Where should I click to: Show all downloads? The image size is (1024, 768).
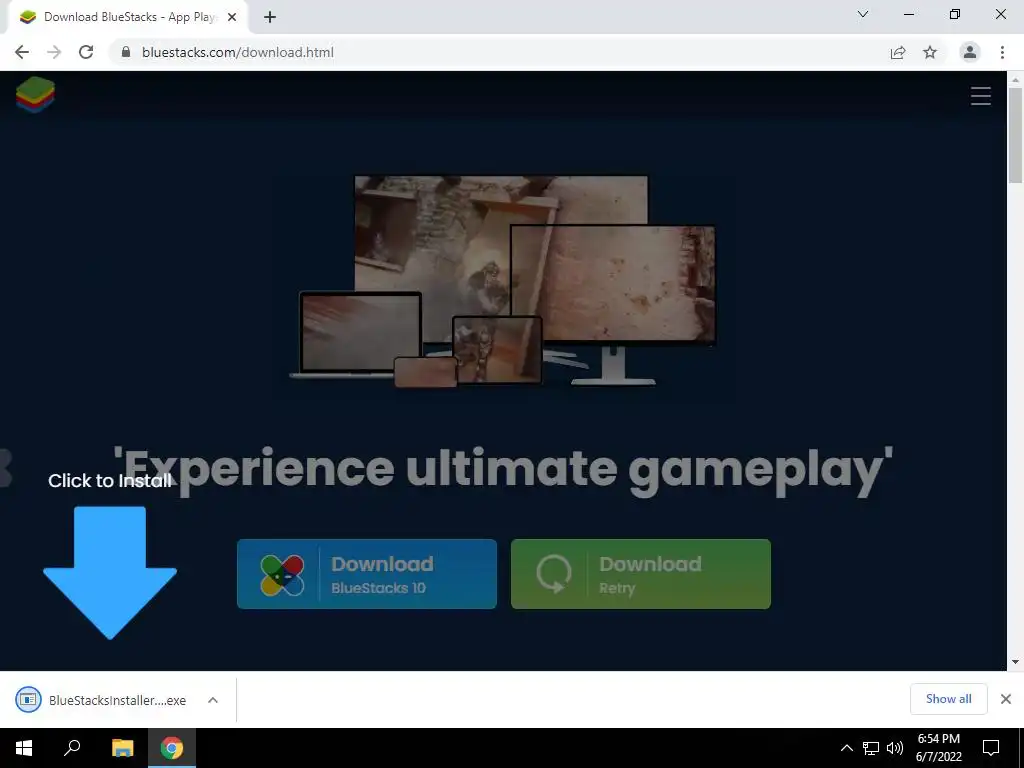(948, 699)
